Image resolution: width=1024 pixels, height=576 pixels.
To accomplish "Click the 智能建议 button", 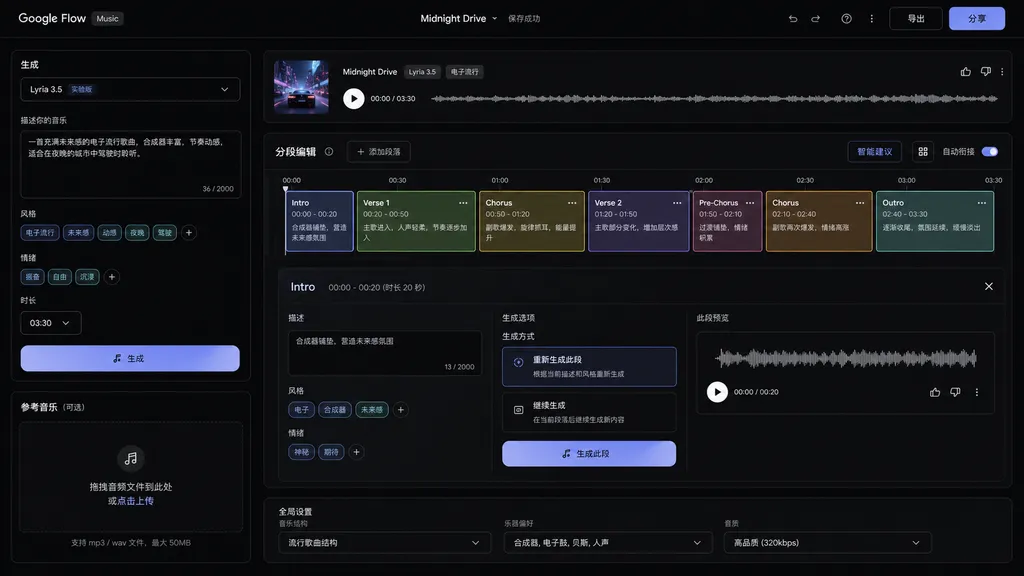I will [x=874, y=152].
